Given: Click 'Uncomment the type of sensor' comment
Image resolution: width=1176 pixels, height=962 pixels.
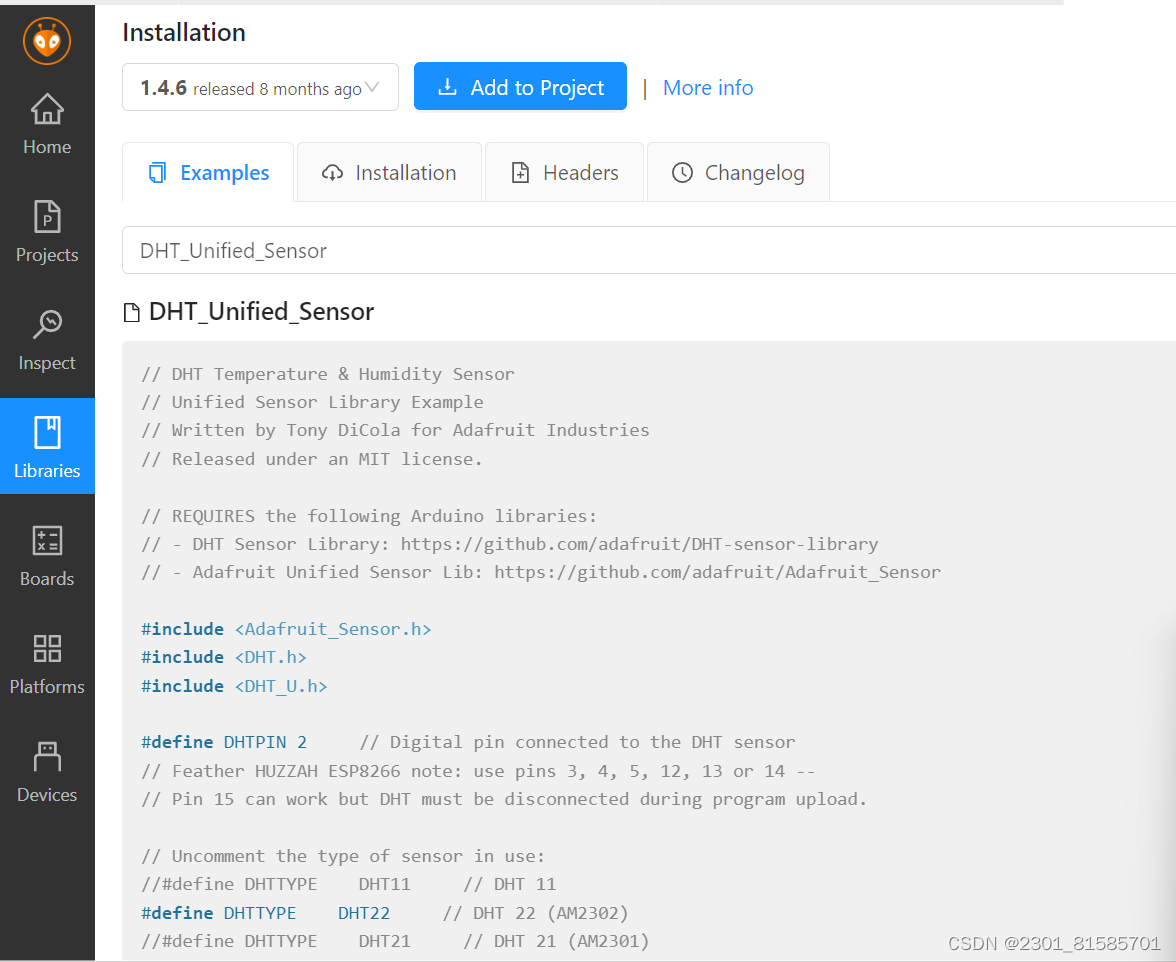Looking at the screenshot, I should pos(344,856).
